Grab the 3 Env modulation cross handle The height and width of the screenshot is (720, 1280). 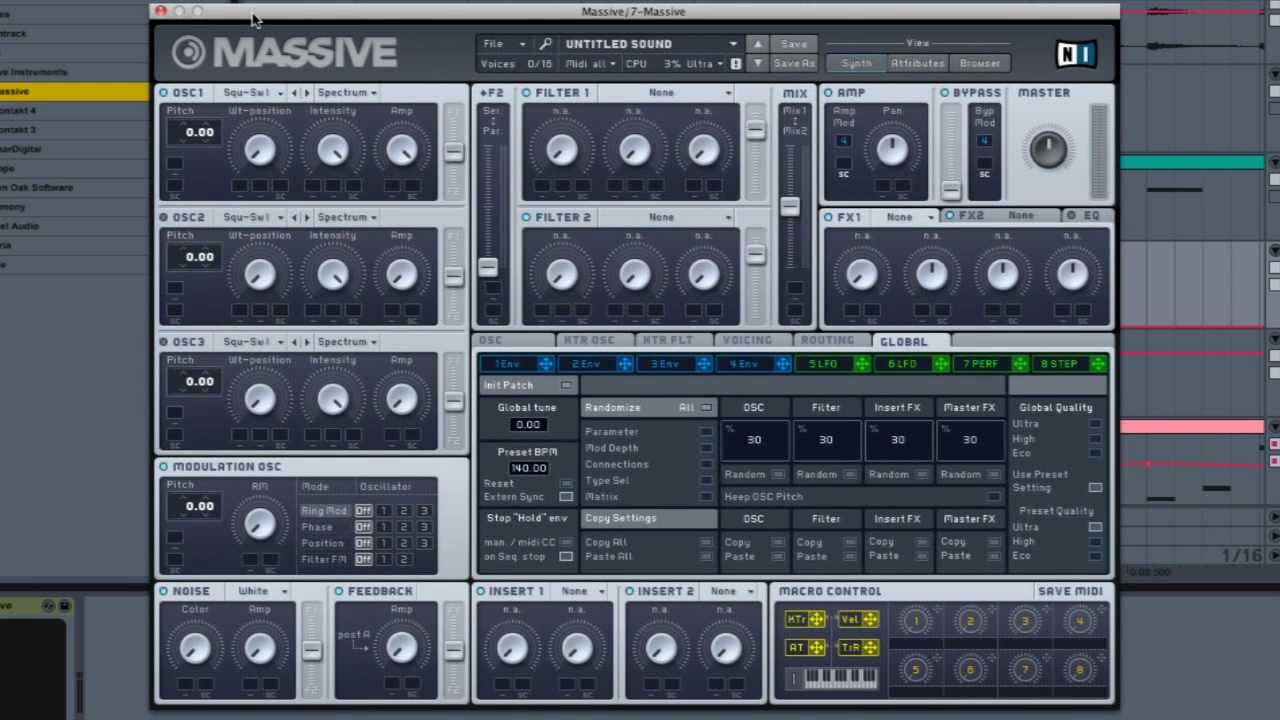[x=703, y=364]
